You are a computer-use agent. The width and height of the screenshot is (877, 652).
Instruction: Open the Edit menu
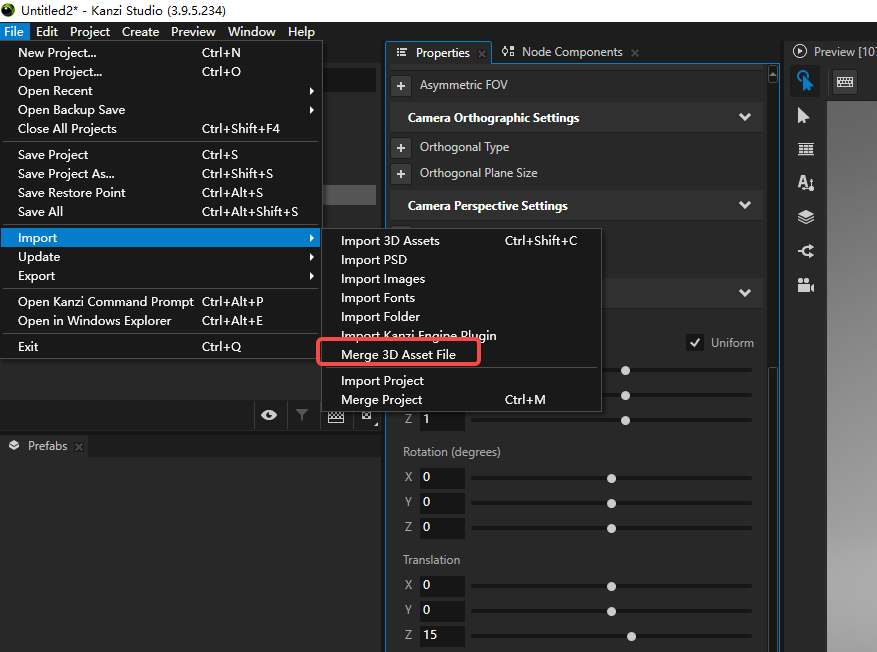[x=47, y=32]
